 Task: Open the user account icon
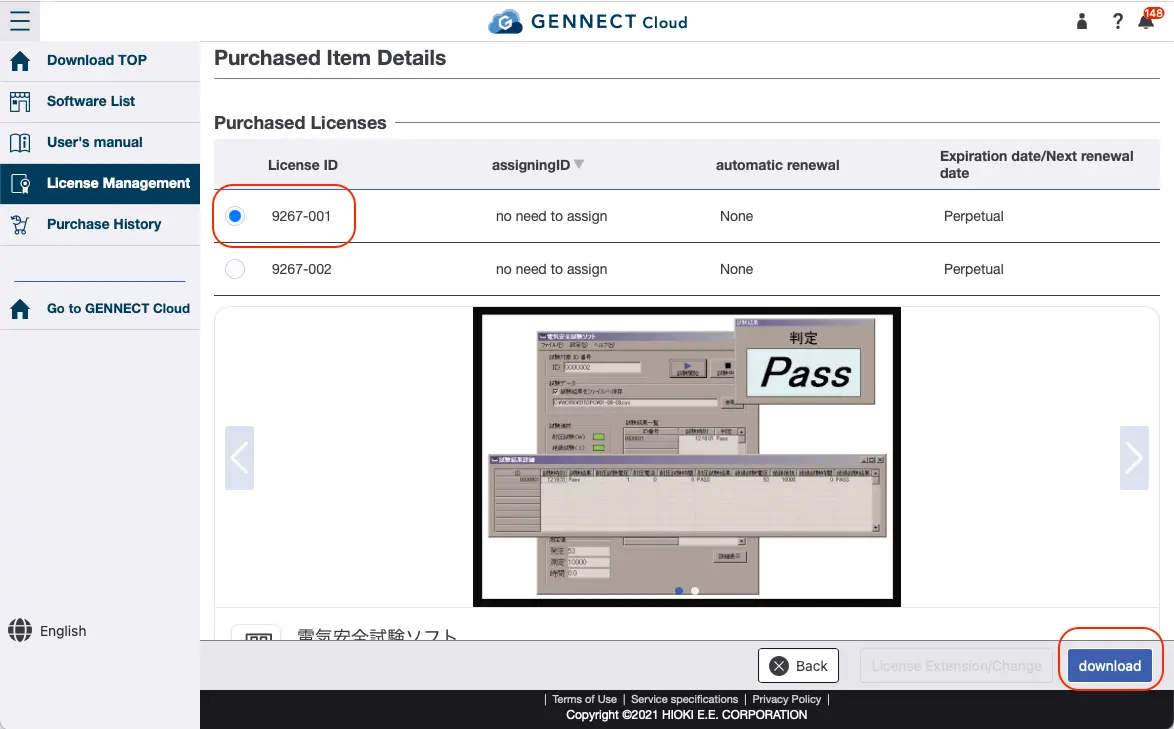[1082, 21]
